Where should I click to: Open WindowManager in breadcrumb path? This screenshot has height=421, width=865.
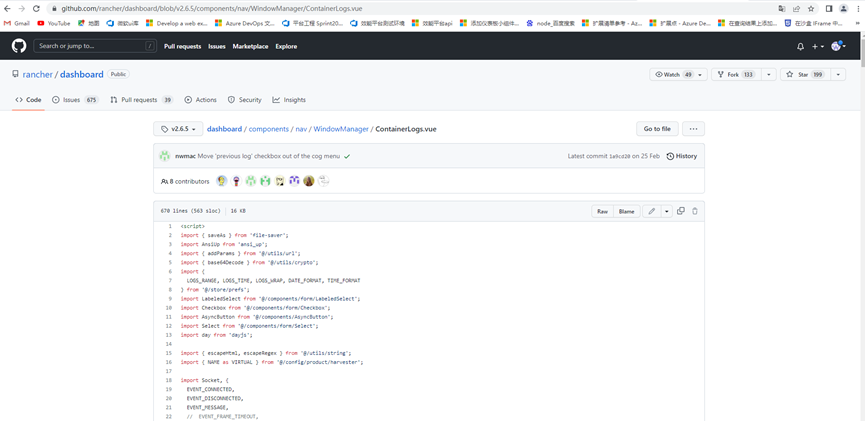341,129
